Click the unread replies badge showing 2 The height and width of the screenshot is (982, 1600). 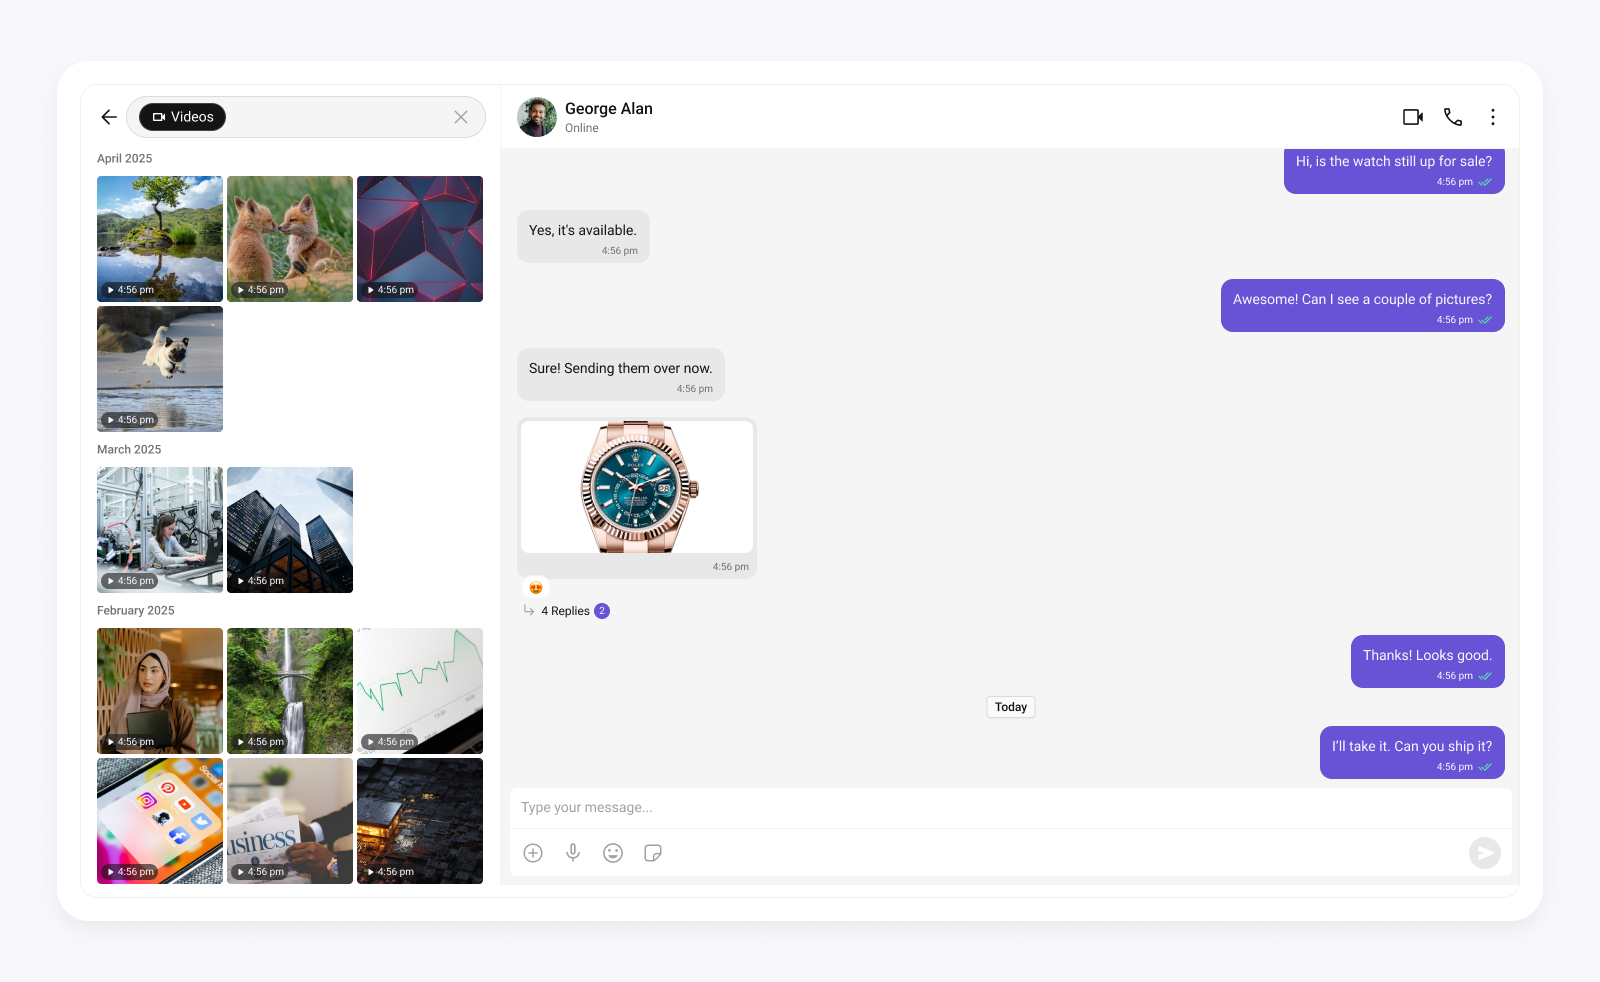pos(602,611)
